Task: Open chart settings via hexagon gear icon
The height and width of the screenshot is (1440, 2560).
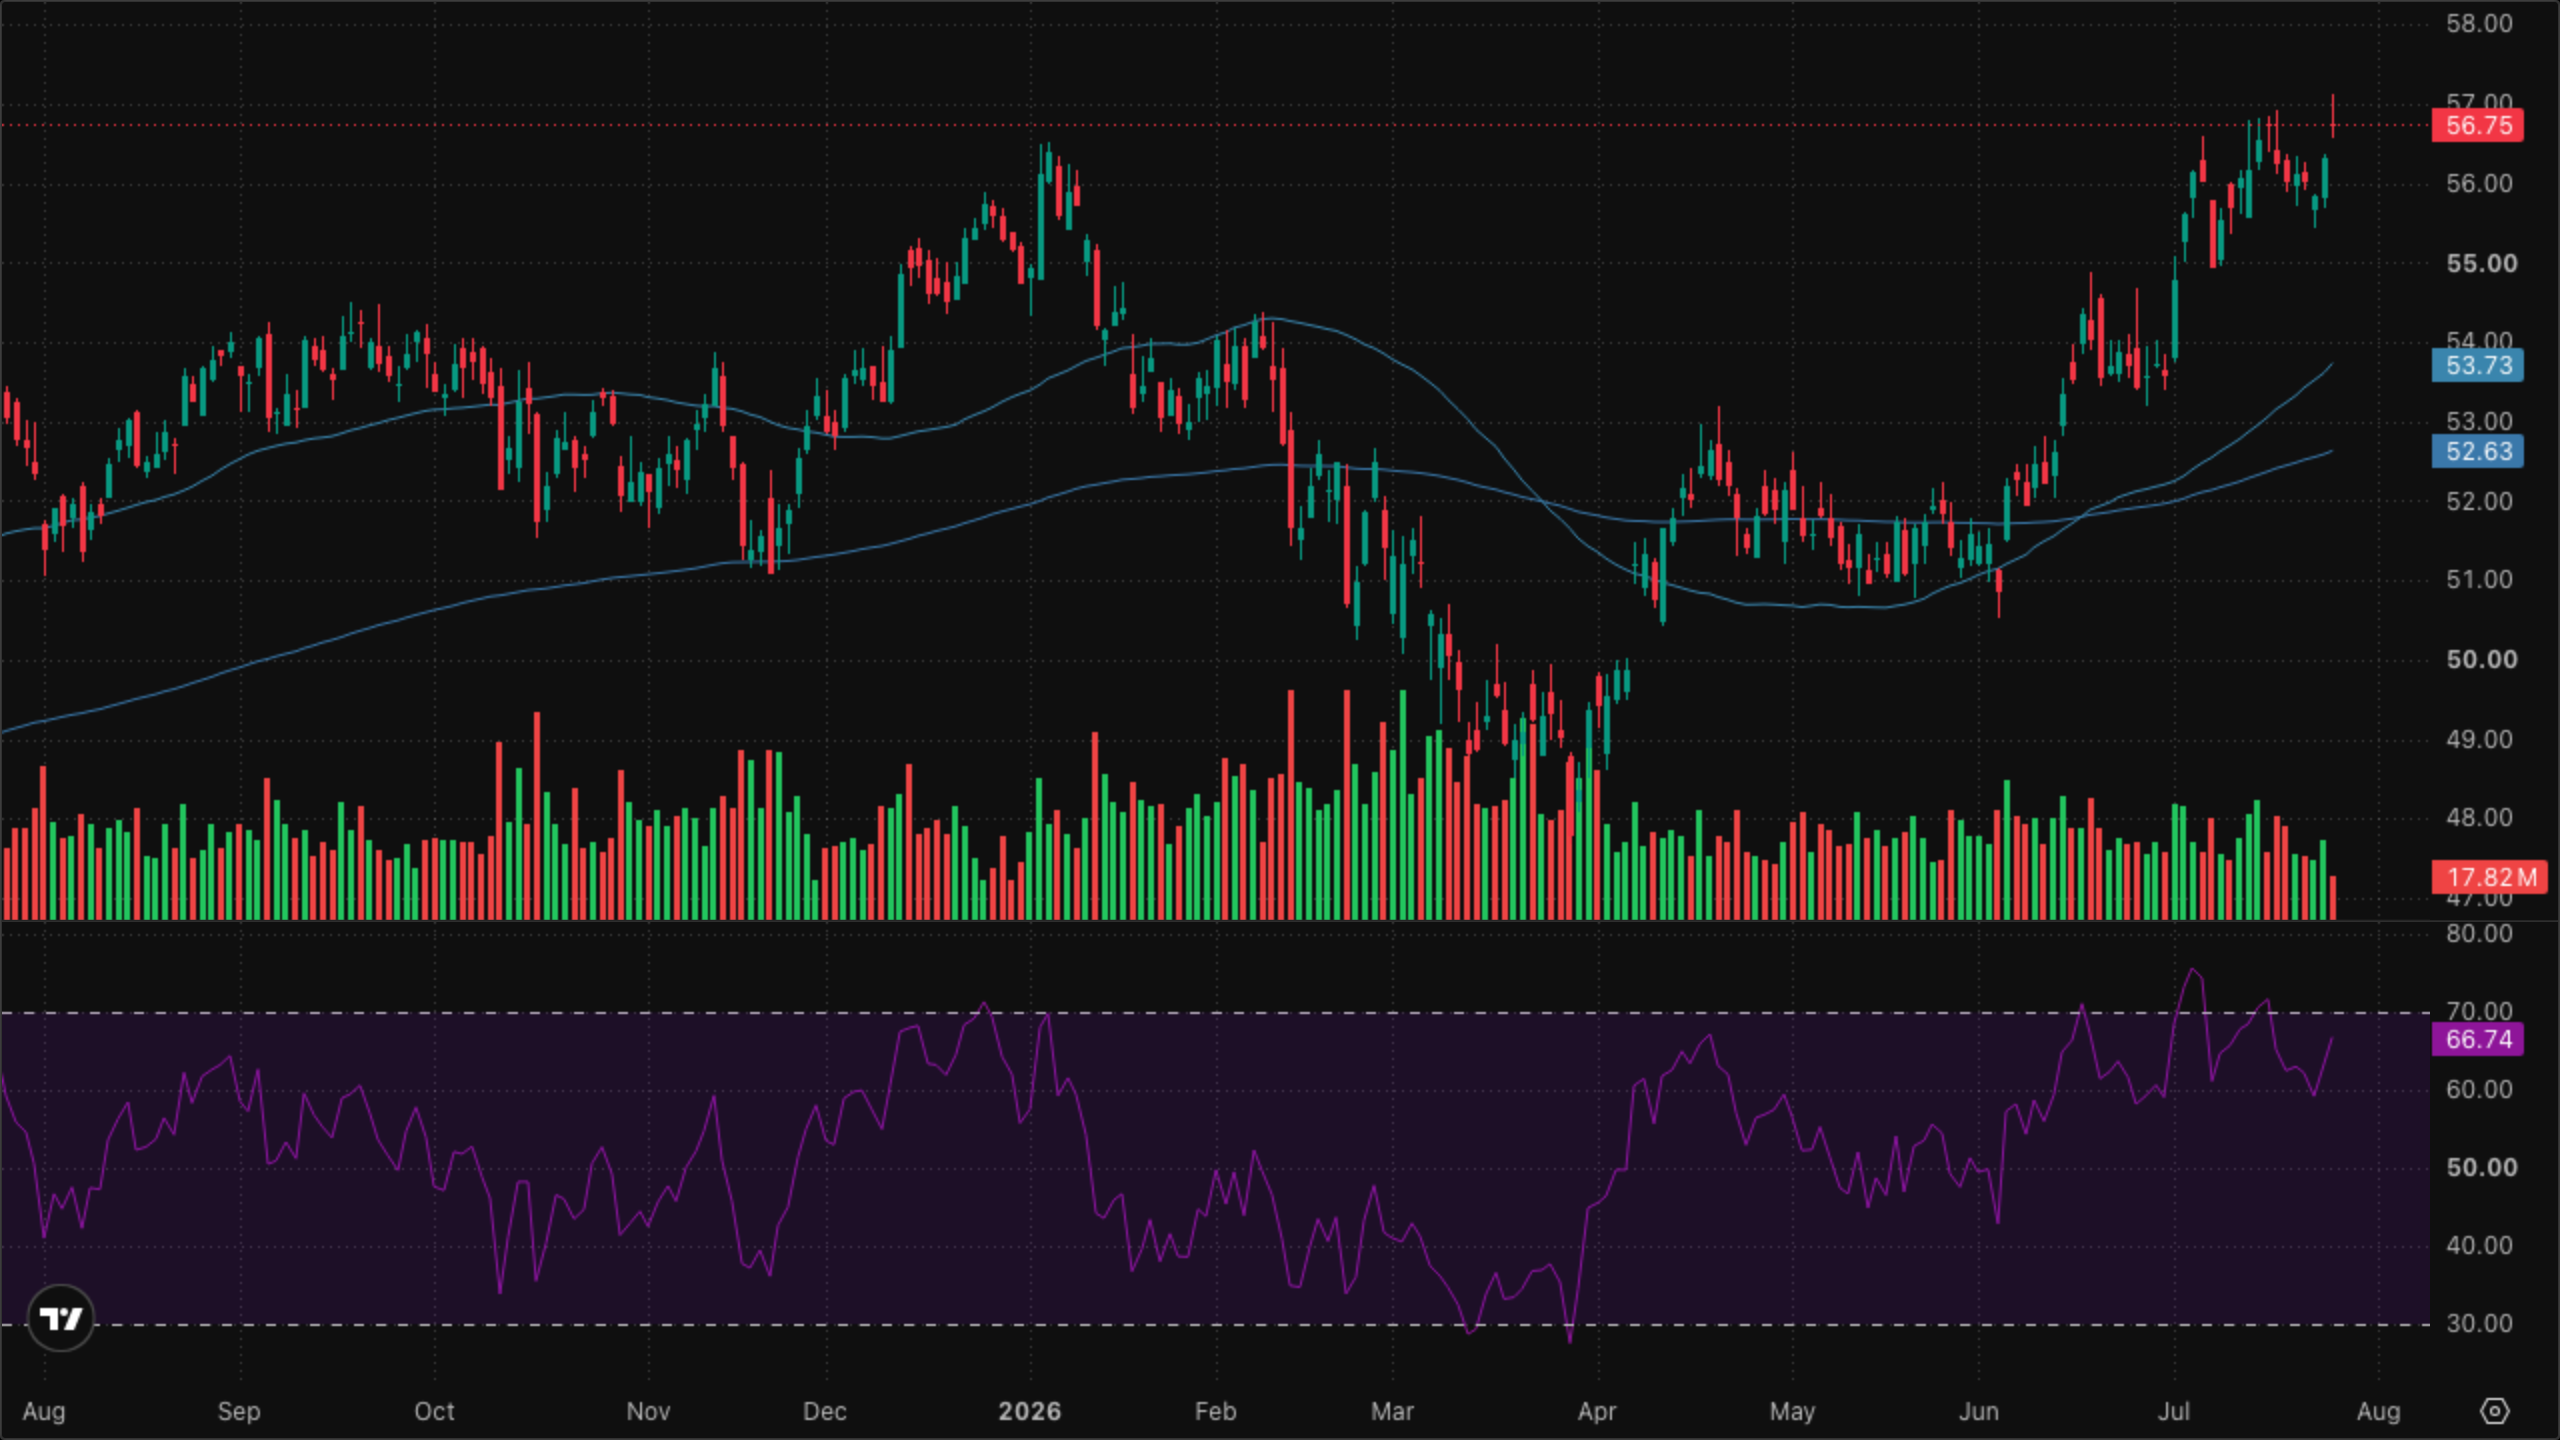Action: pyautogui.click(x=2495, y=1411)
